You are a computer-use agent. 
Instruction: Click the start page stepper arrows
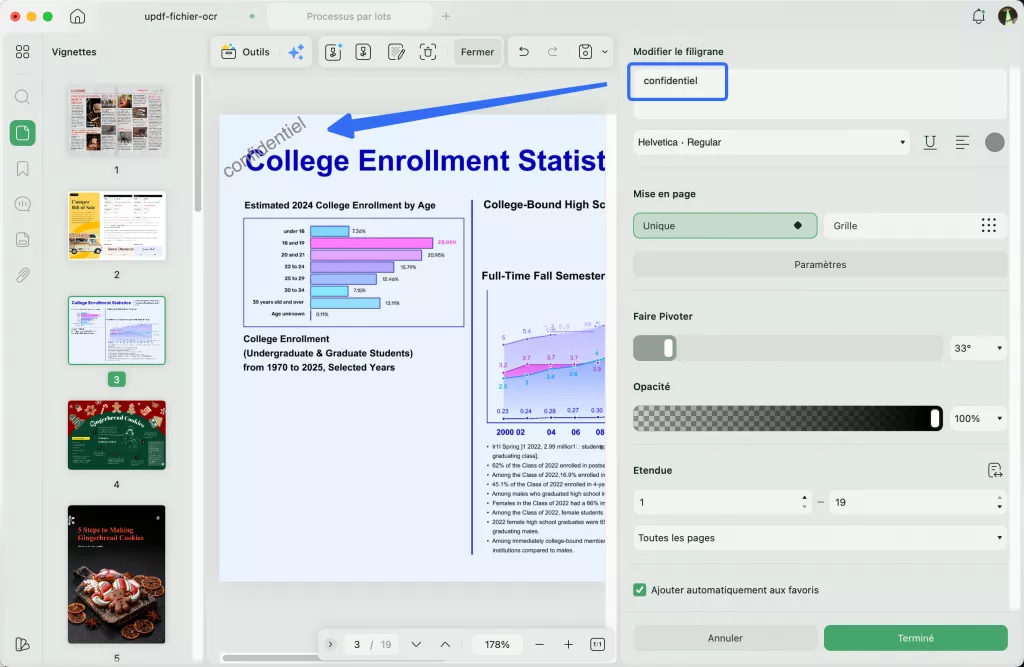point(804,502)
